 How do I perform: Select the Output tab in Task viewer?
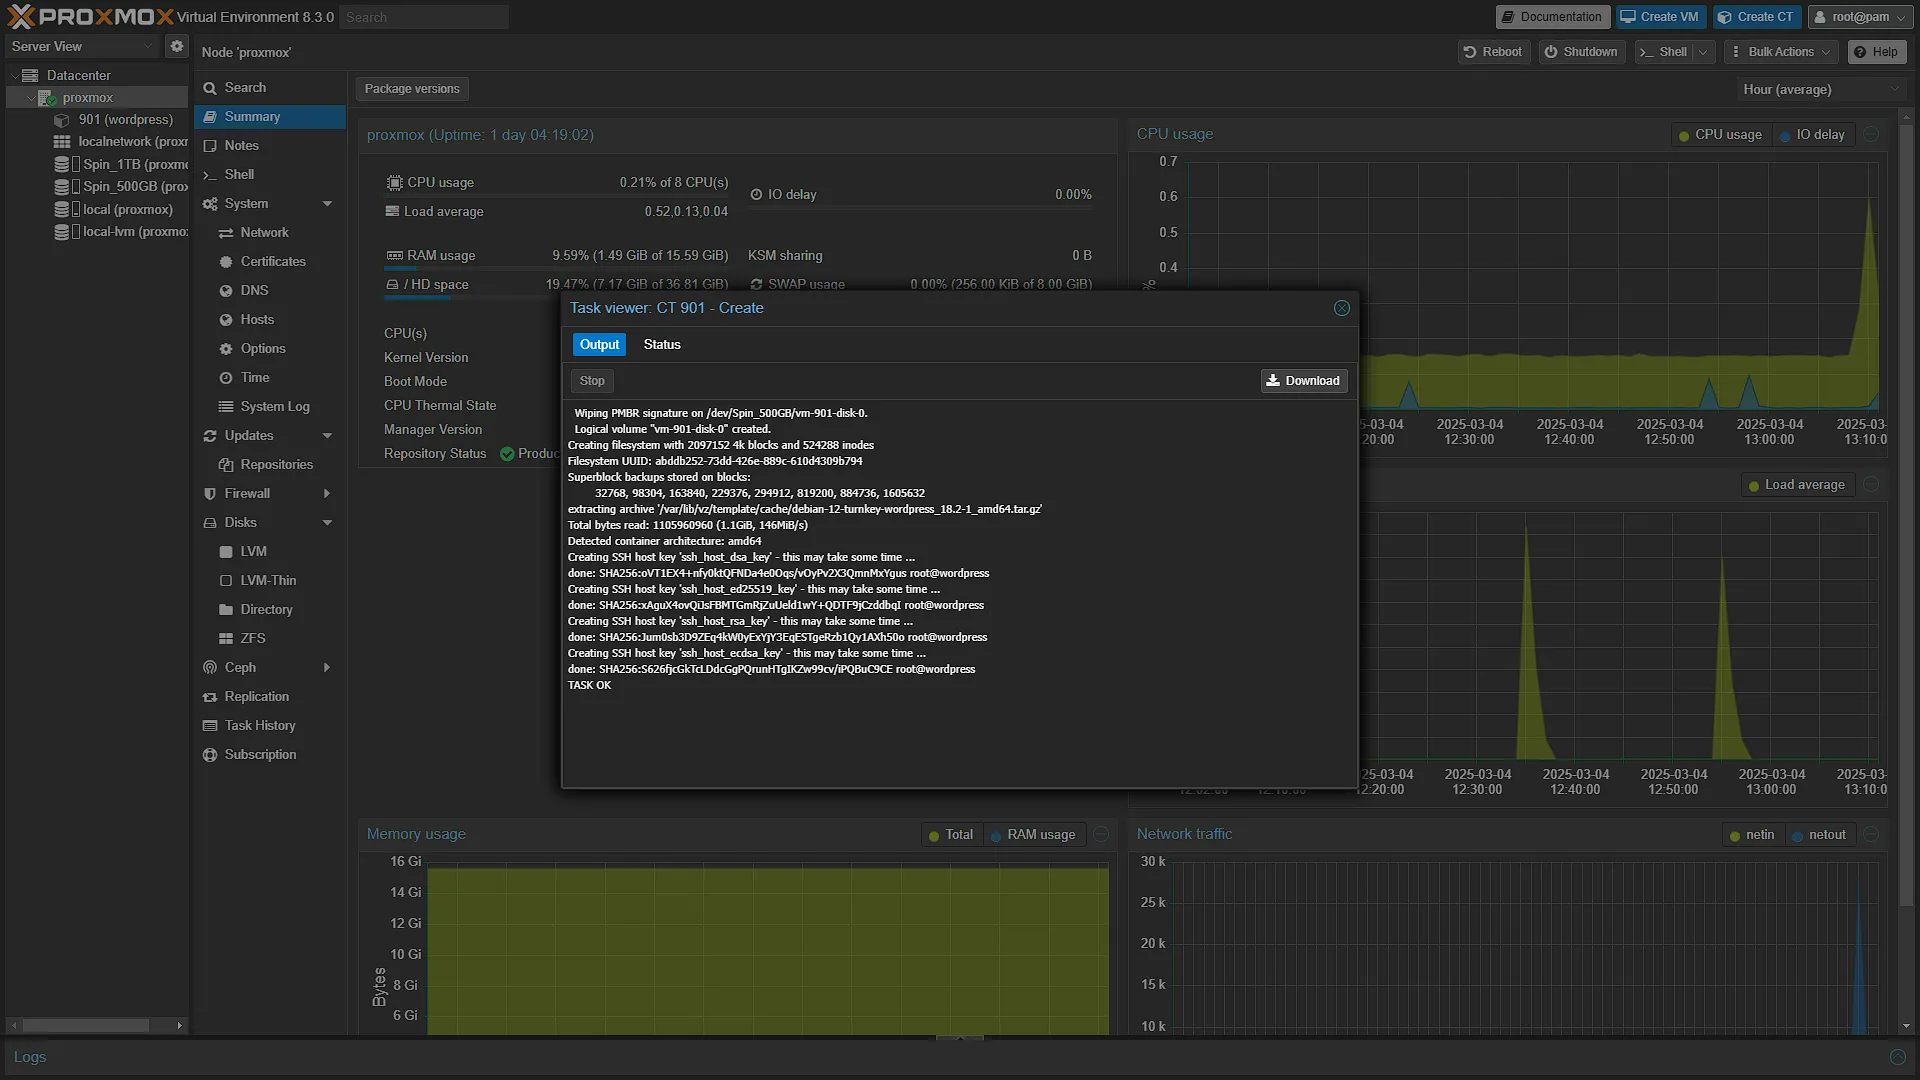599,344
